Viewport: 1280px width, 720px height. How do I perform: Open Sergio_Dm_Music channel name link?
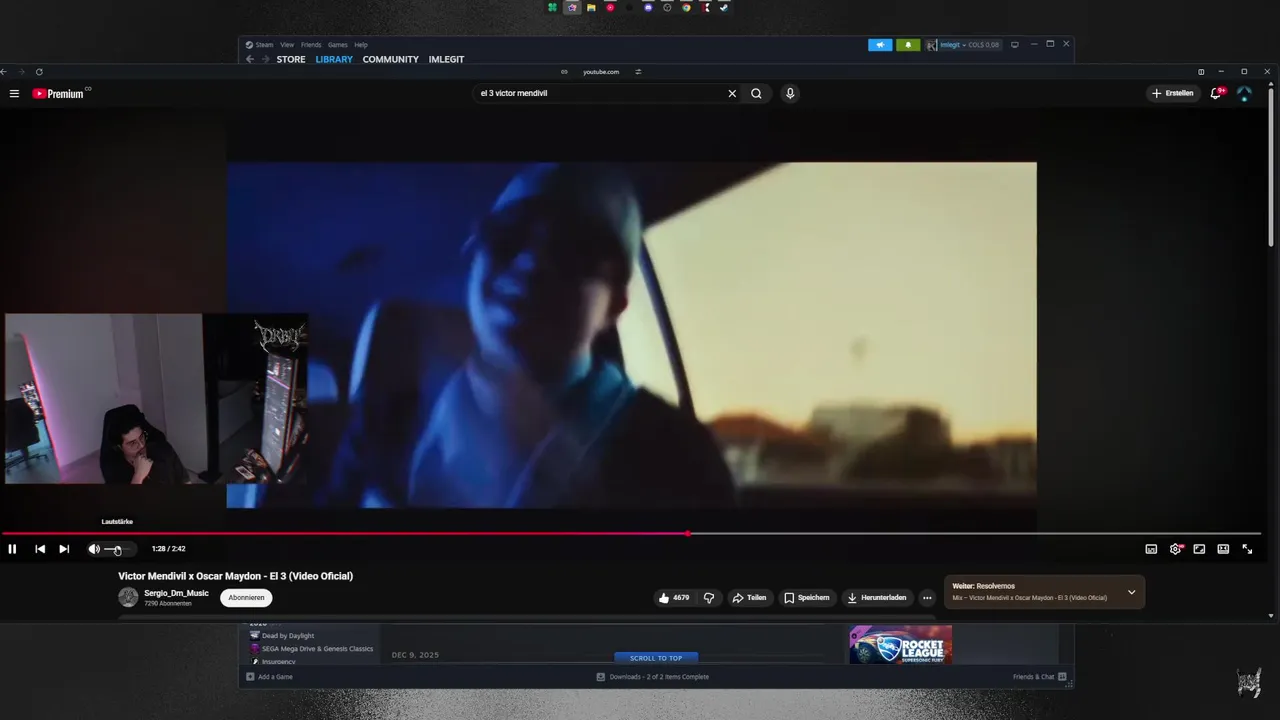click(176, 593)
